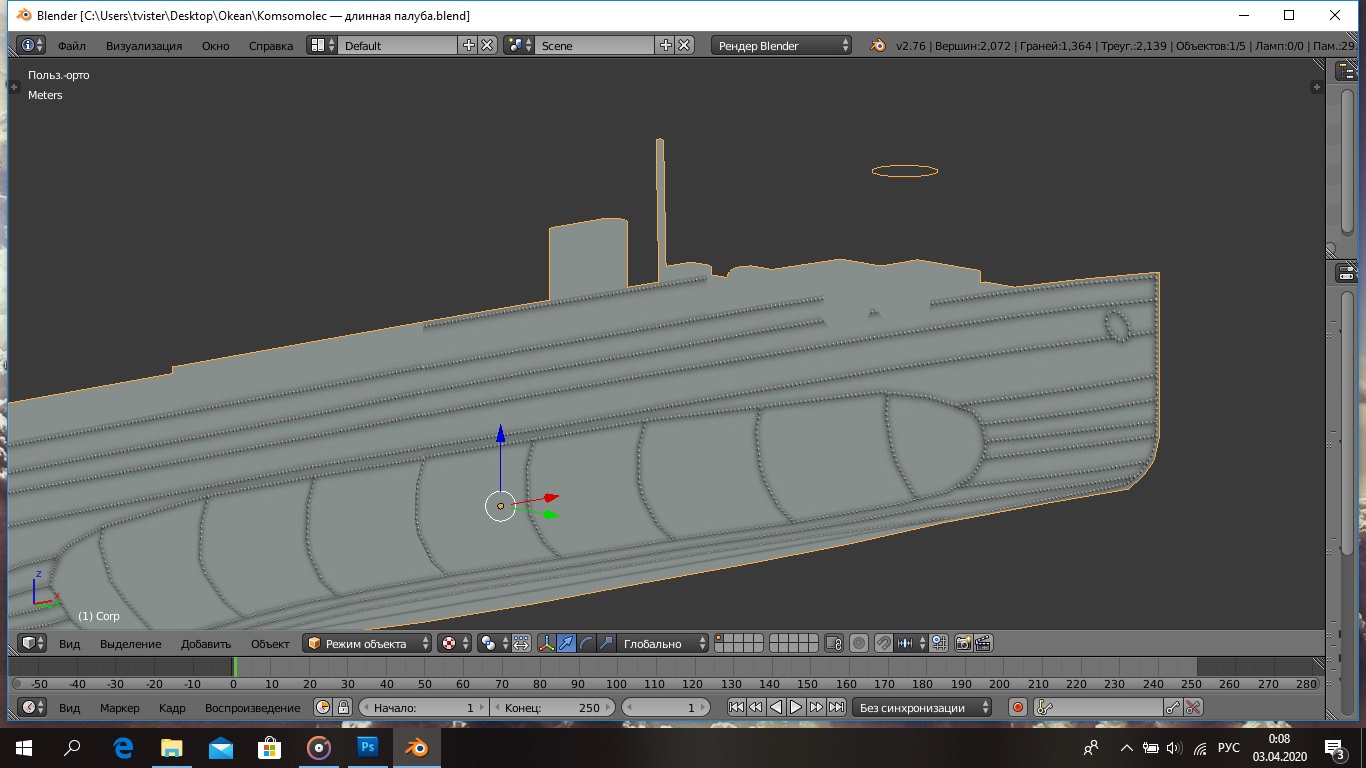This screenshot has width=1366, height=768.
Task: Select the translate manipulator arrow icon
Action: coord(566,644)
